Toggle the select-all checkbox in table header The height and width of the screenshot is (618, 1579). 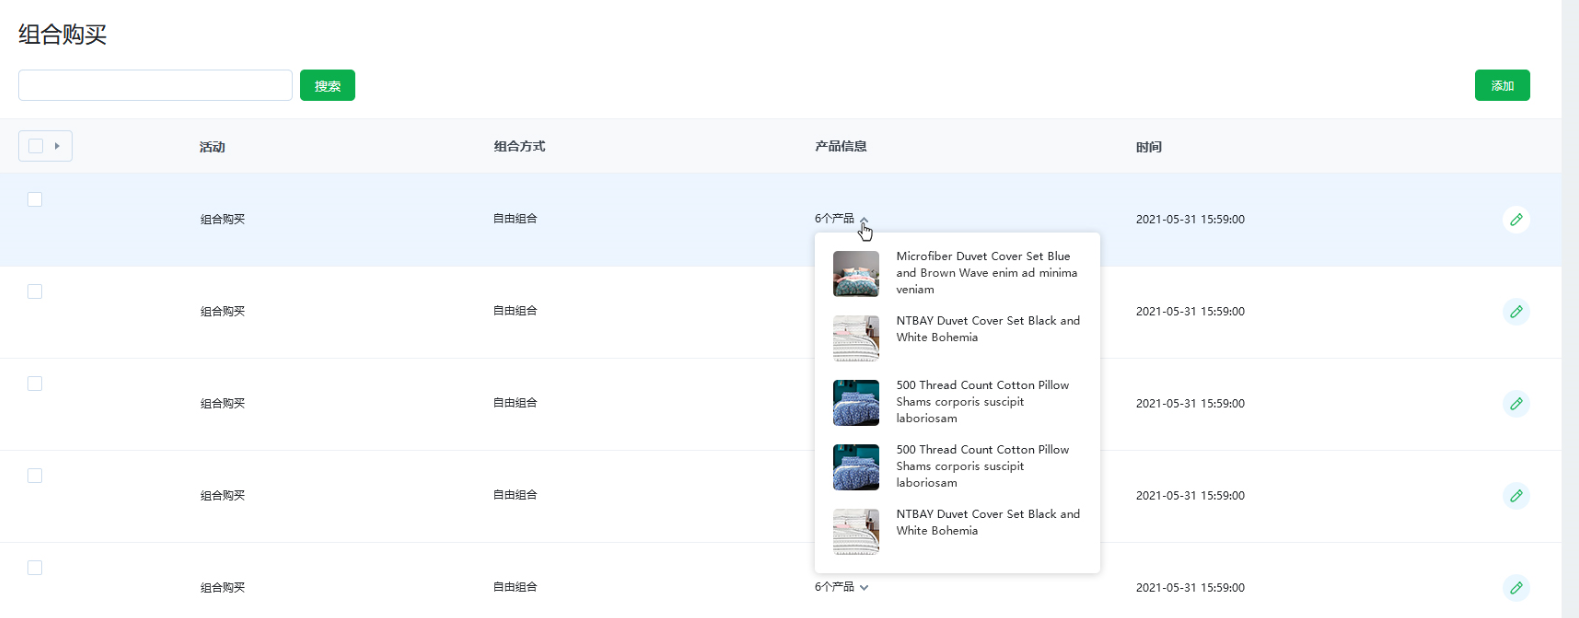[x=36, y=146]
